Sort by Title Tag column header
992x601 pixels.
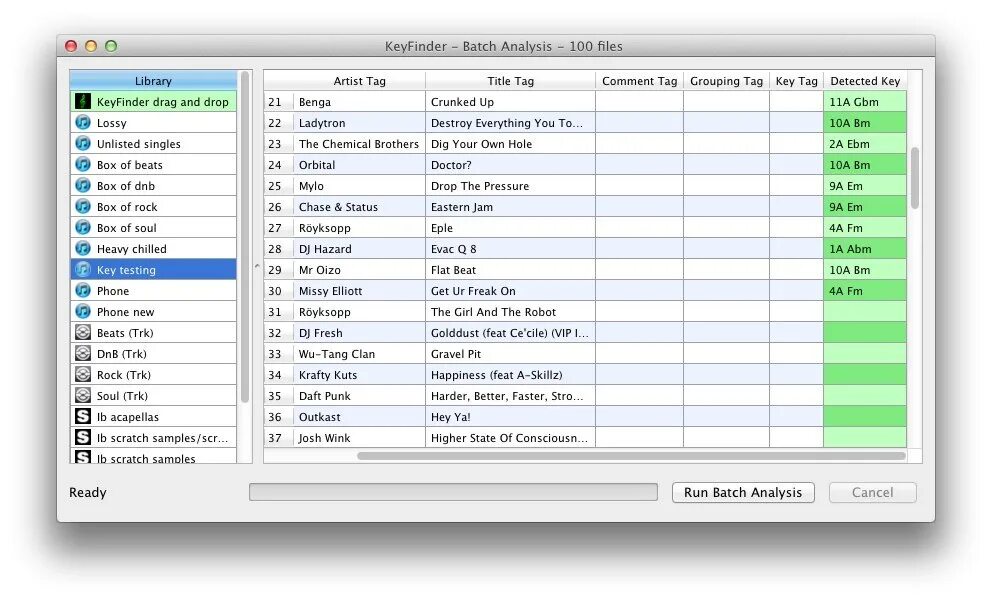click(511, 80)
